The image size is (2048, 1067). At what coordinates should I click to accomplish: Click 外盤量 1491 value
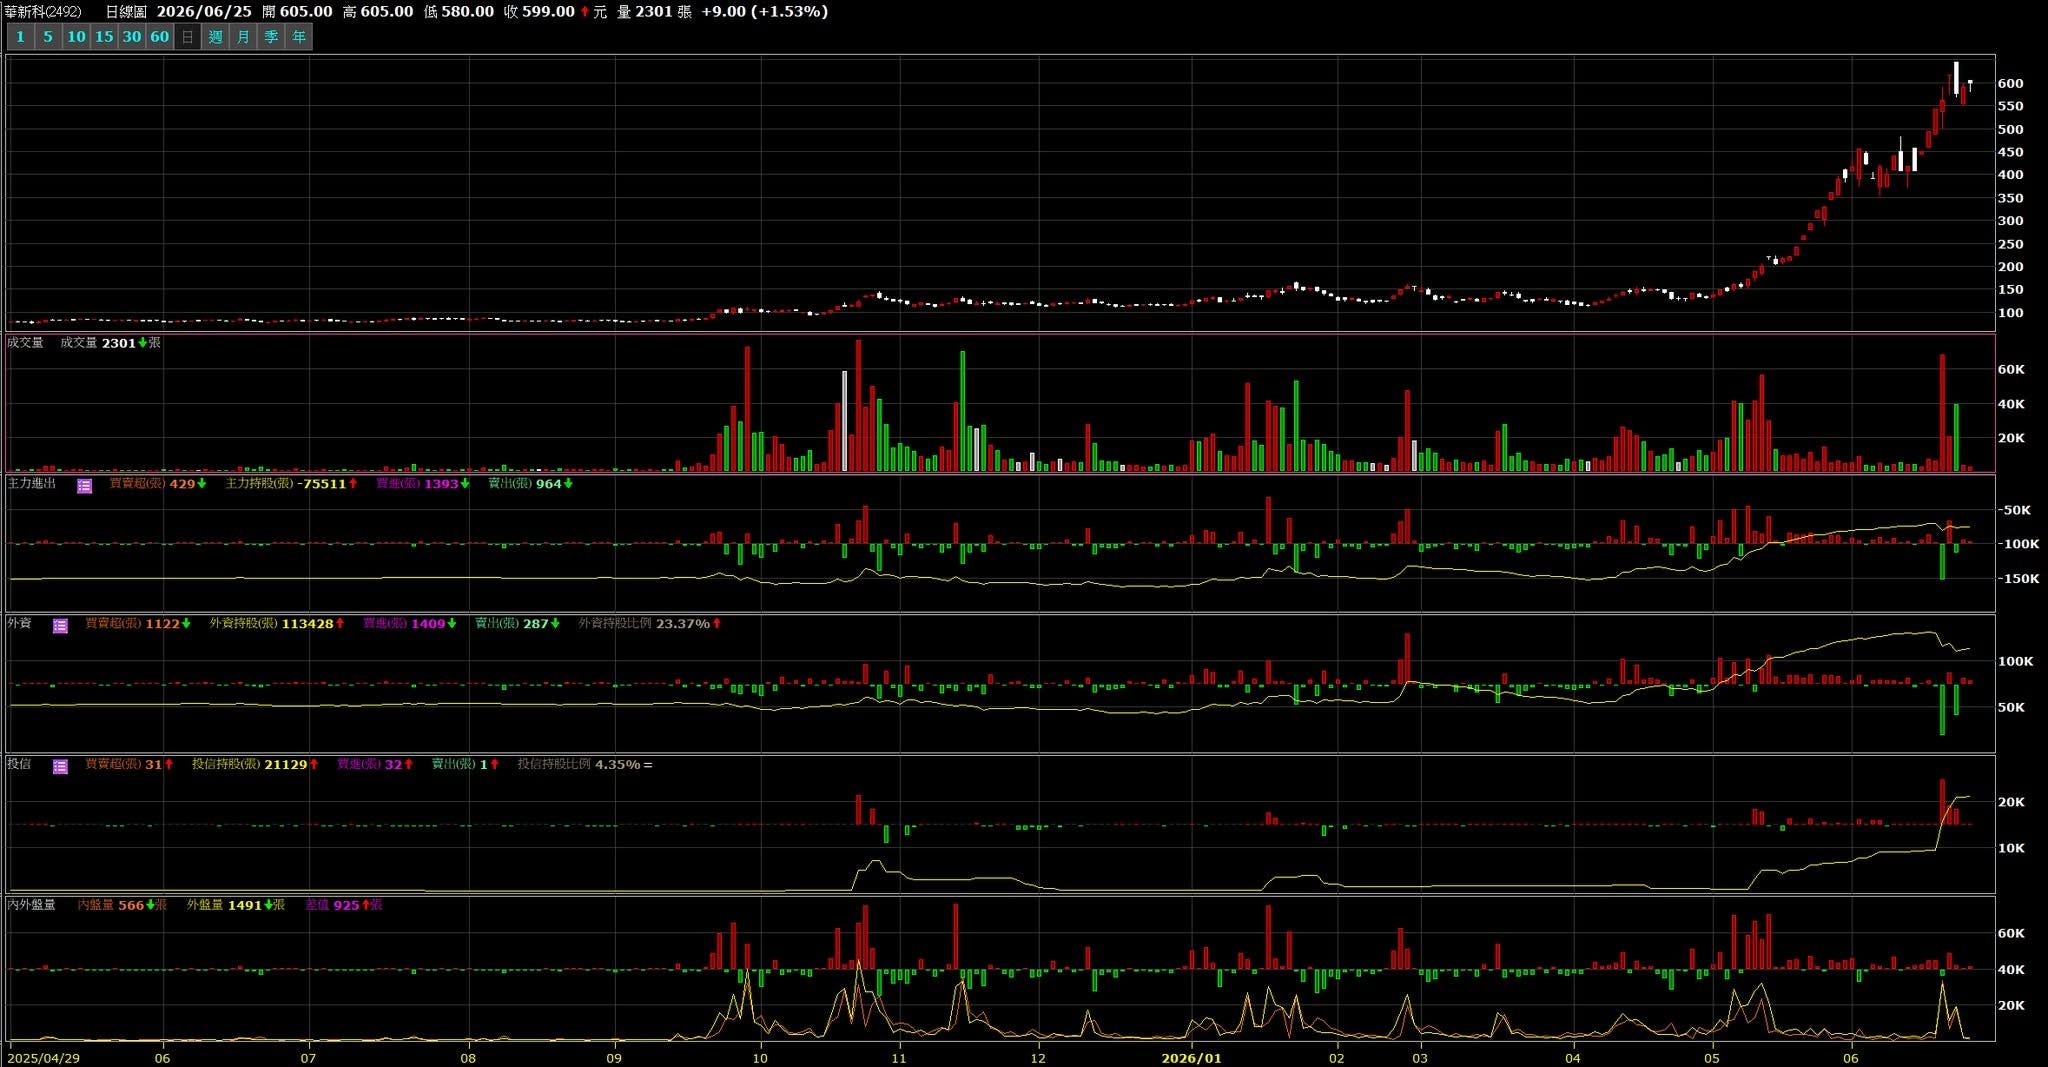tap(236, 906)
